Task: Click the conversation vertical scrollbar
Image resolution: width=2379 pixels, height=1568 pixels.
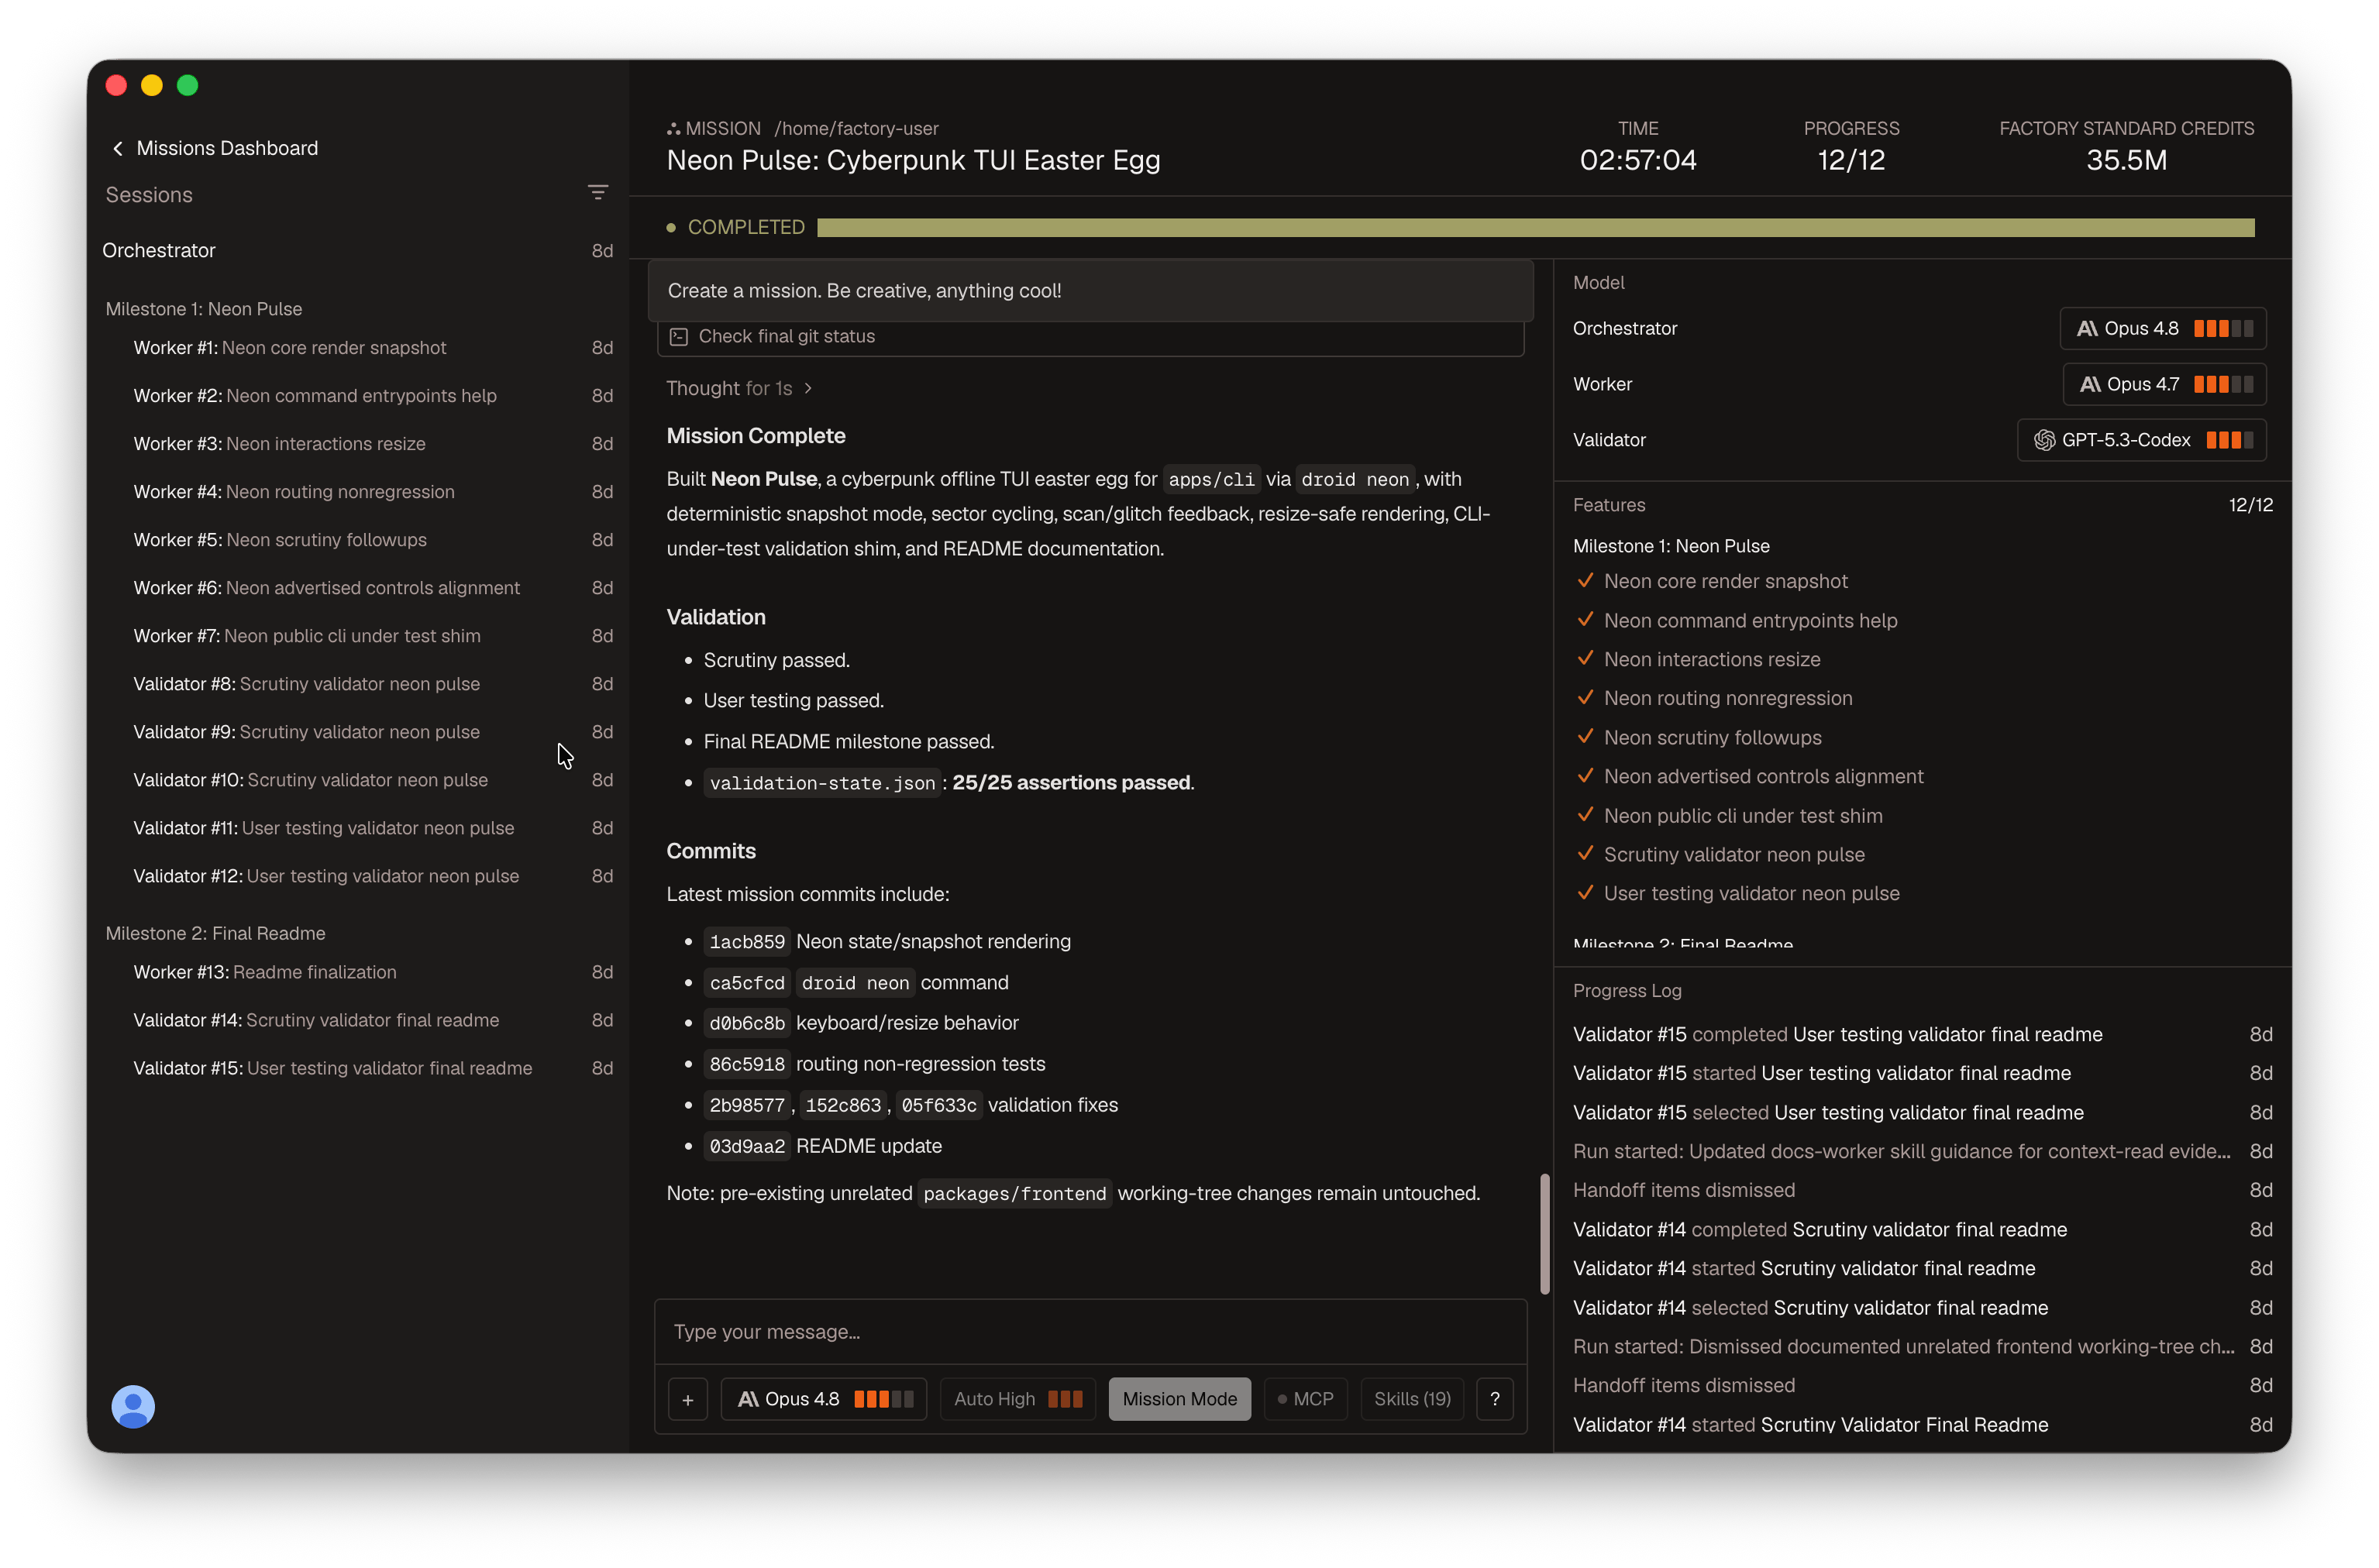Action: point(1544,1234)
